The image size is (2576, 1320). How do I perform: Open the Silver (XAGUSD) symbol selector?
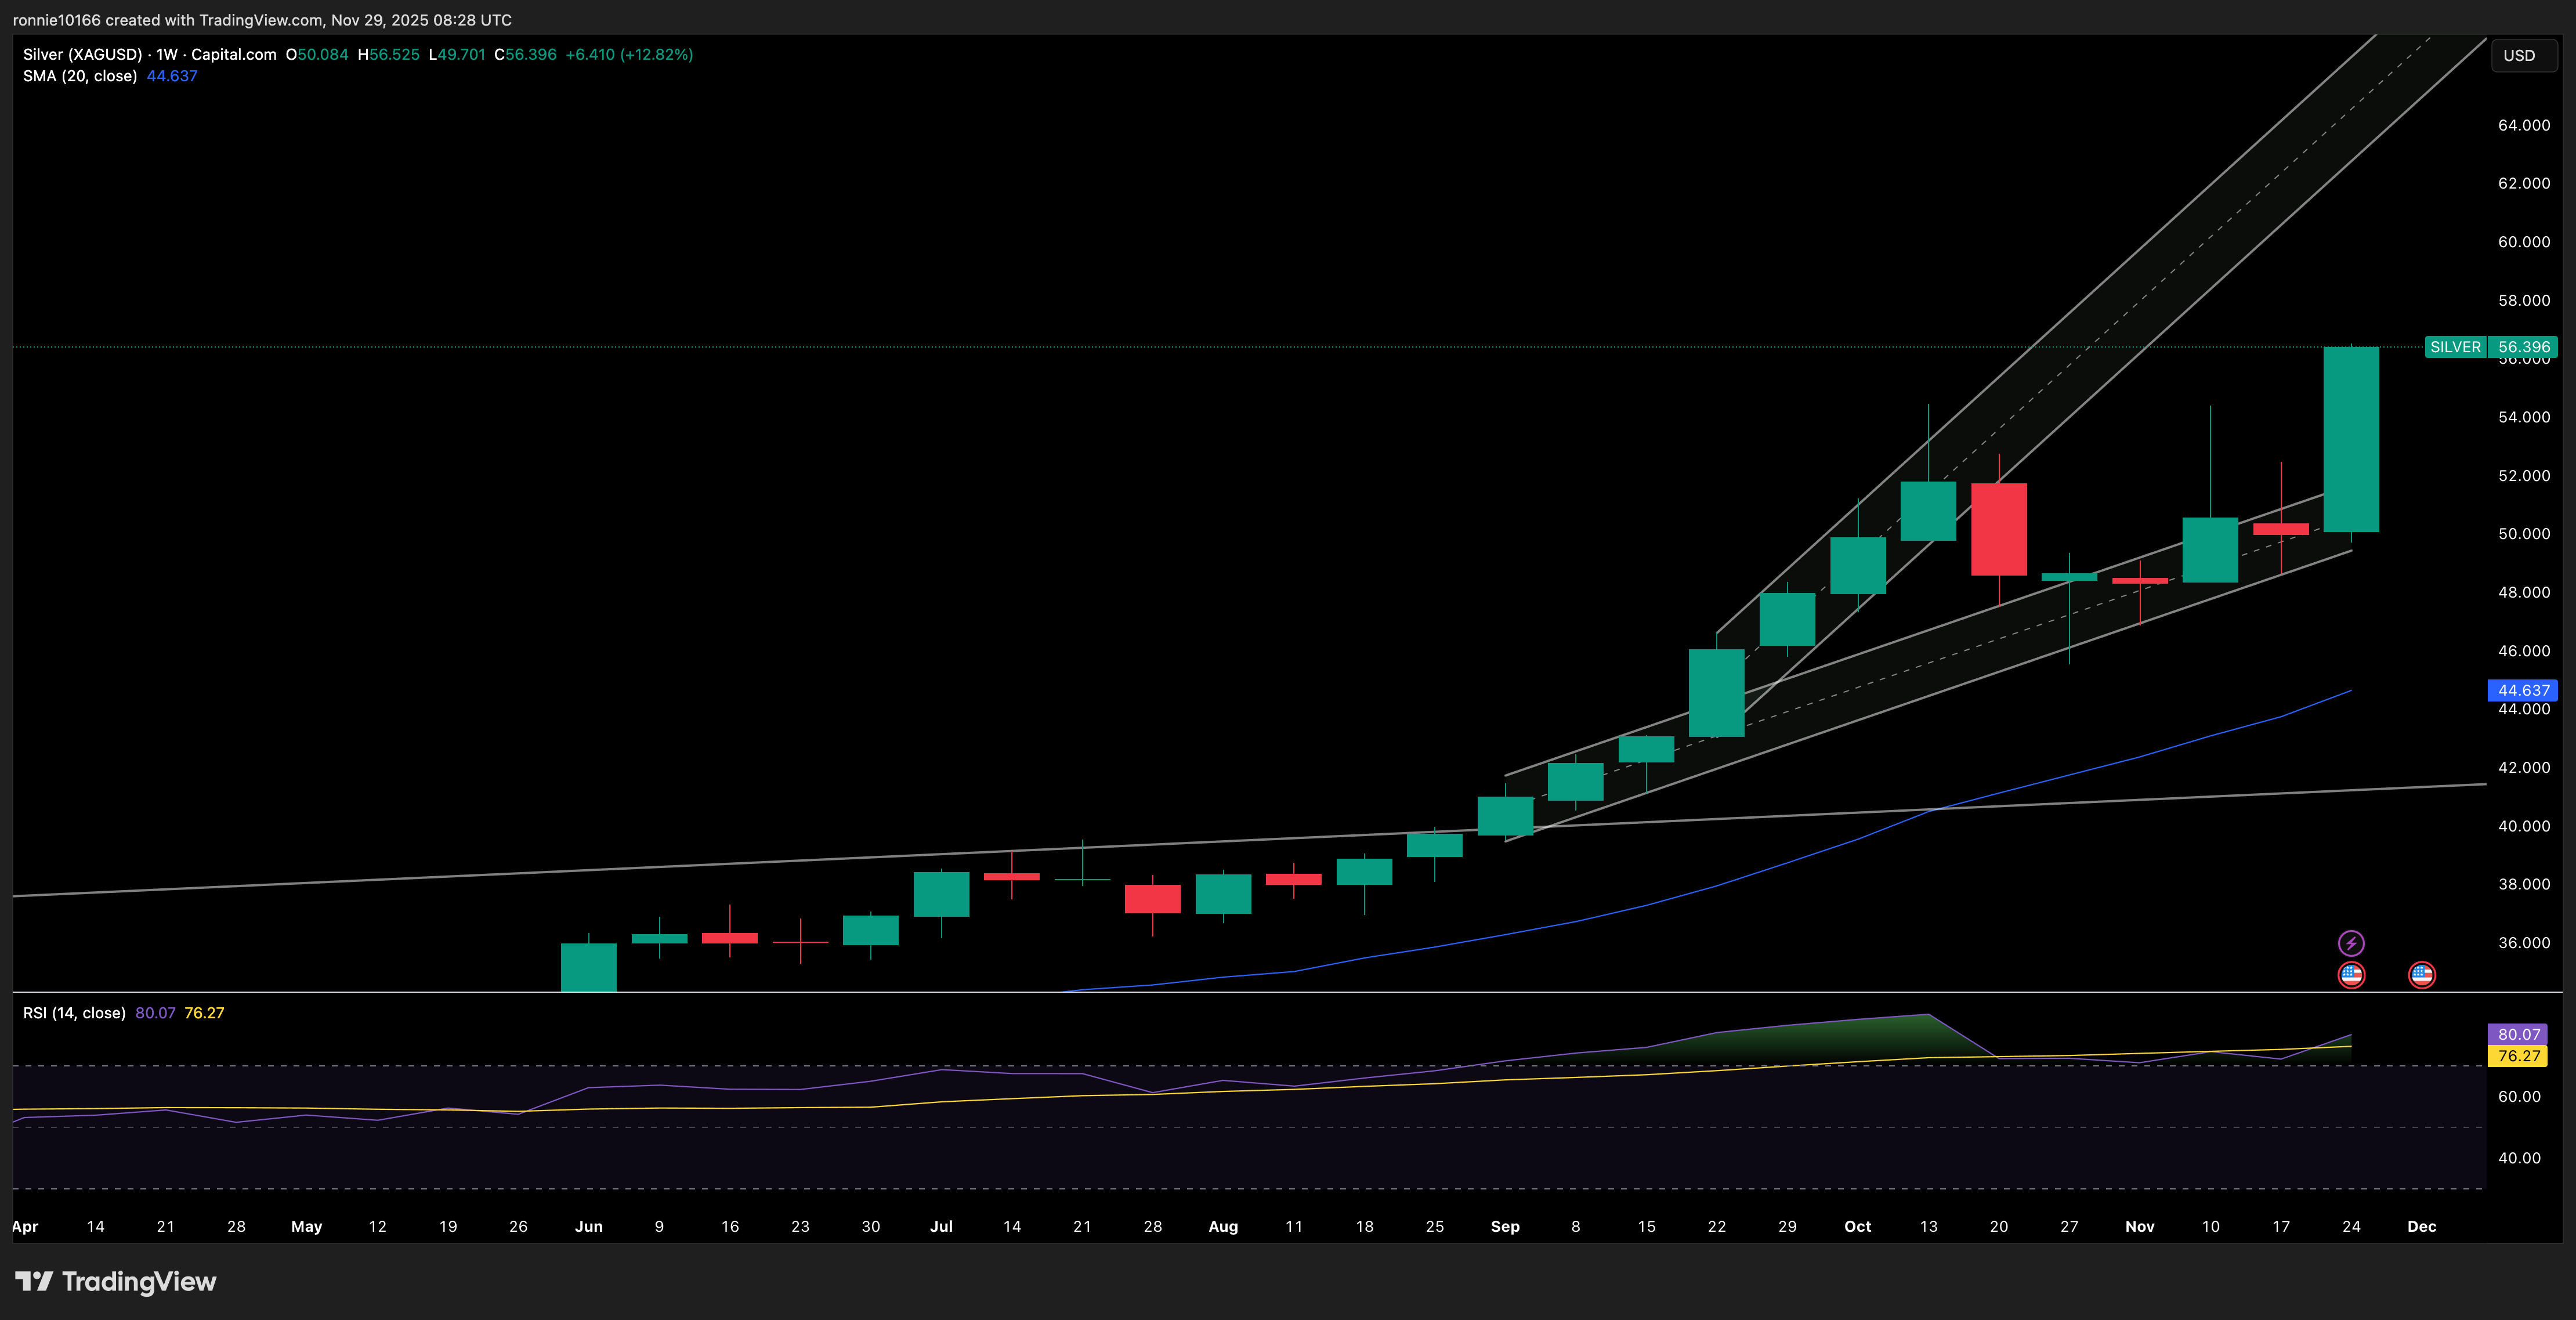click(85, 55)
